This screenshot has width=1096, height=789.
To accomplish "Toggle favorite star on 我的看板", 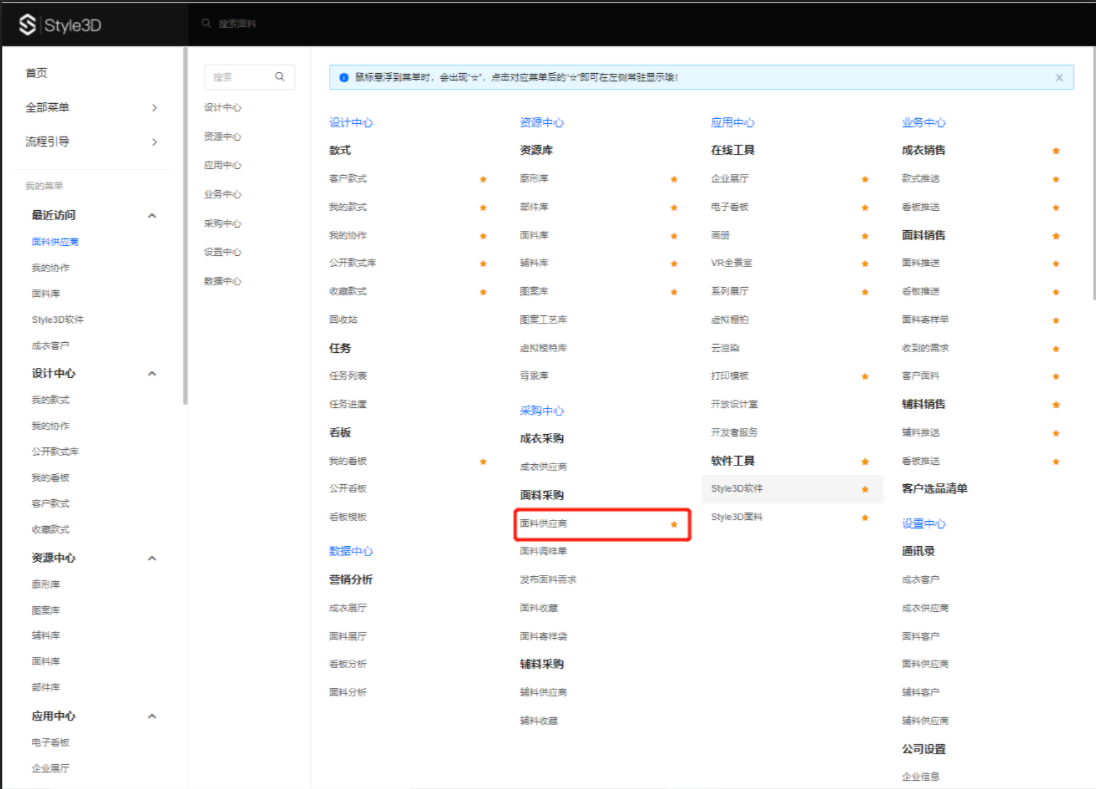I will coord(483,461).
